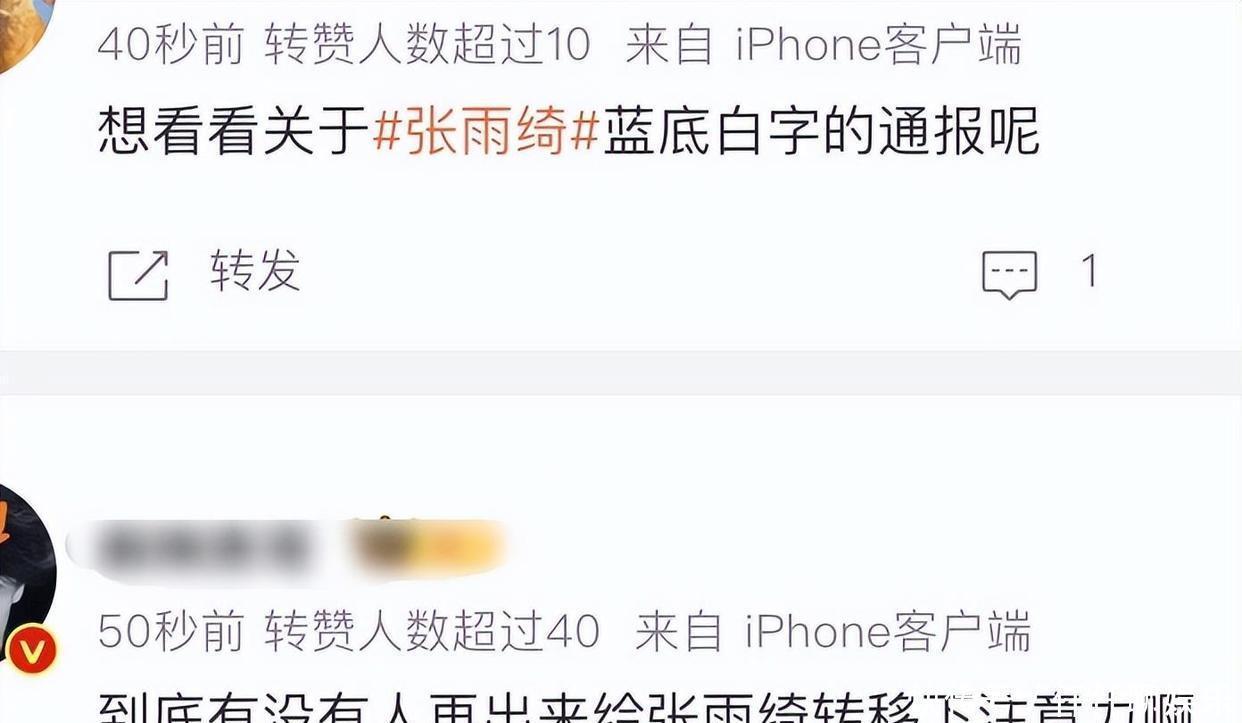The height and width of the screenshot is (723, 1242).
Task: Tap the 转发 label
Action: coord(255,270)
